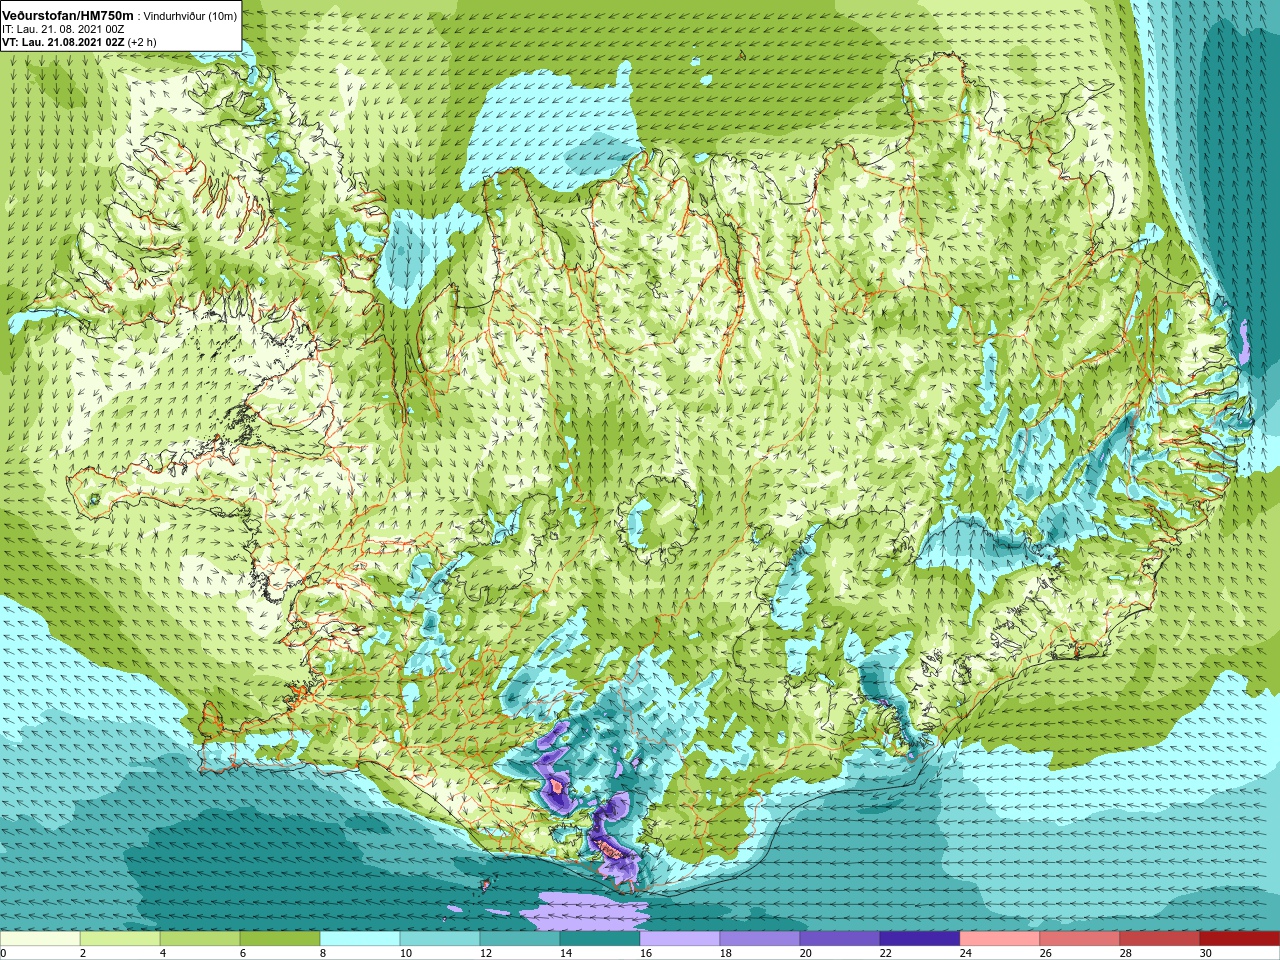This screenshot has height=960, width=1280.
Task: Click the teal 12–14 legend swatch
Action: pyautogui.click(x=520, y=938)
